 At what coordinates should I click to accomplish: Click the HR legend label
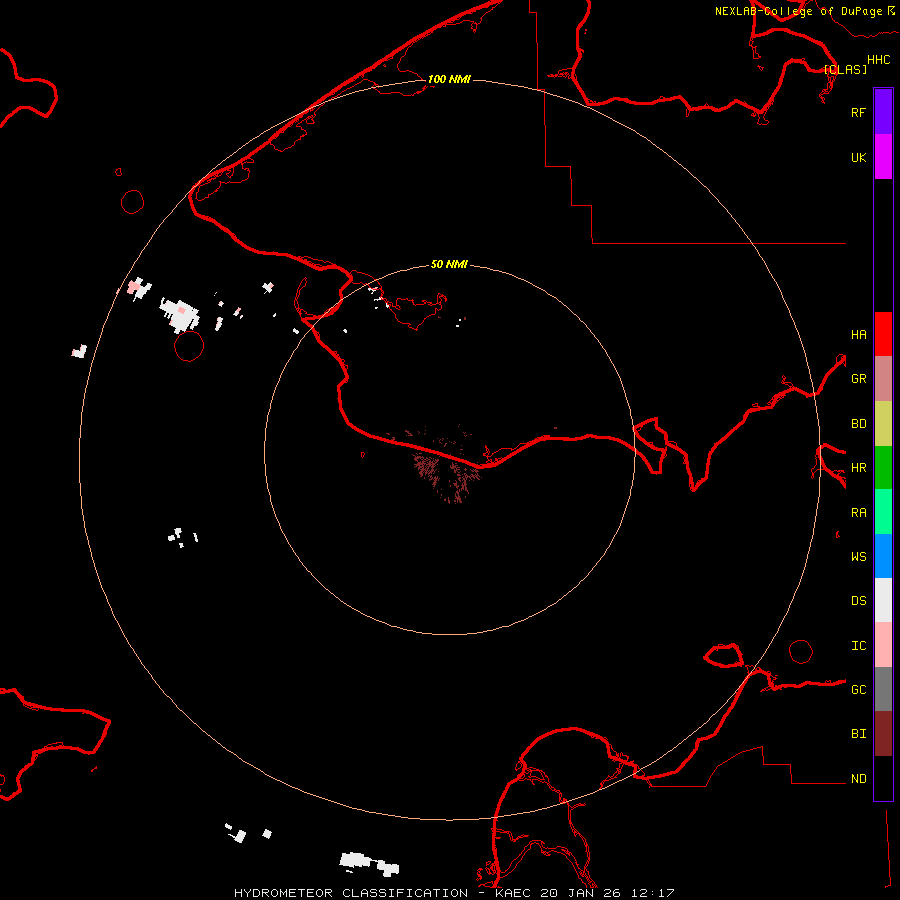click(x=858, y=468)
